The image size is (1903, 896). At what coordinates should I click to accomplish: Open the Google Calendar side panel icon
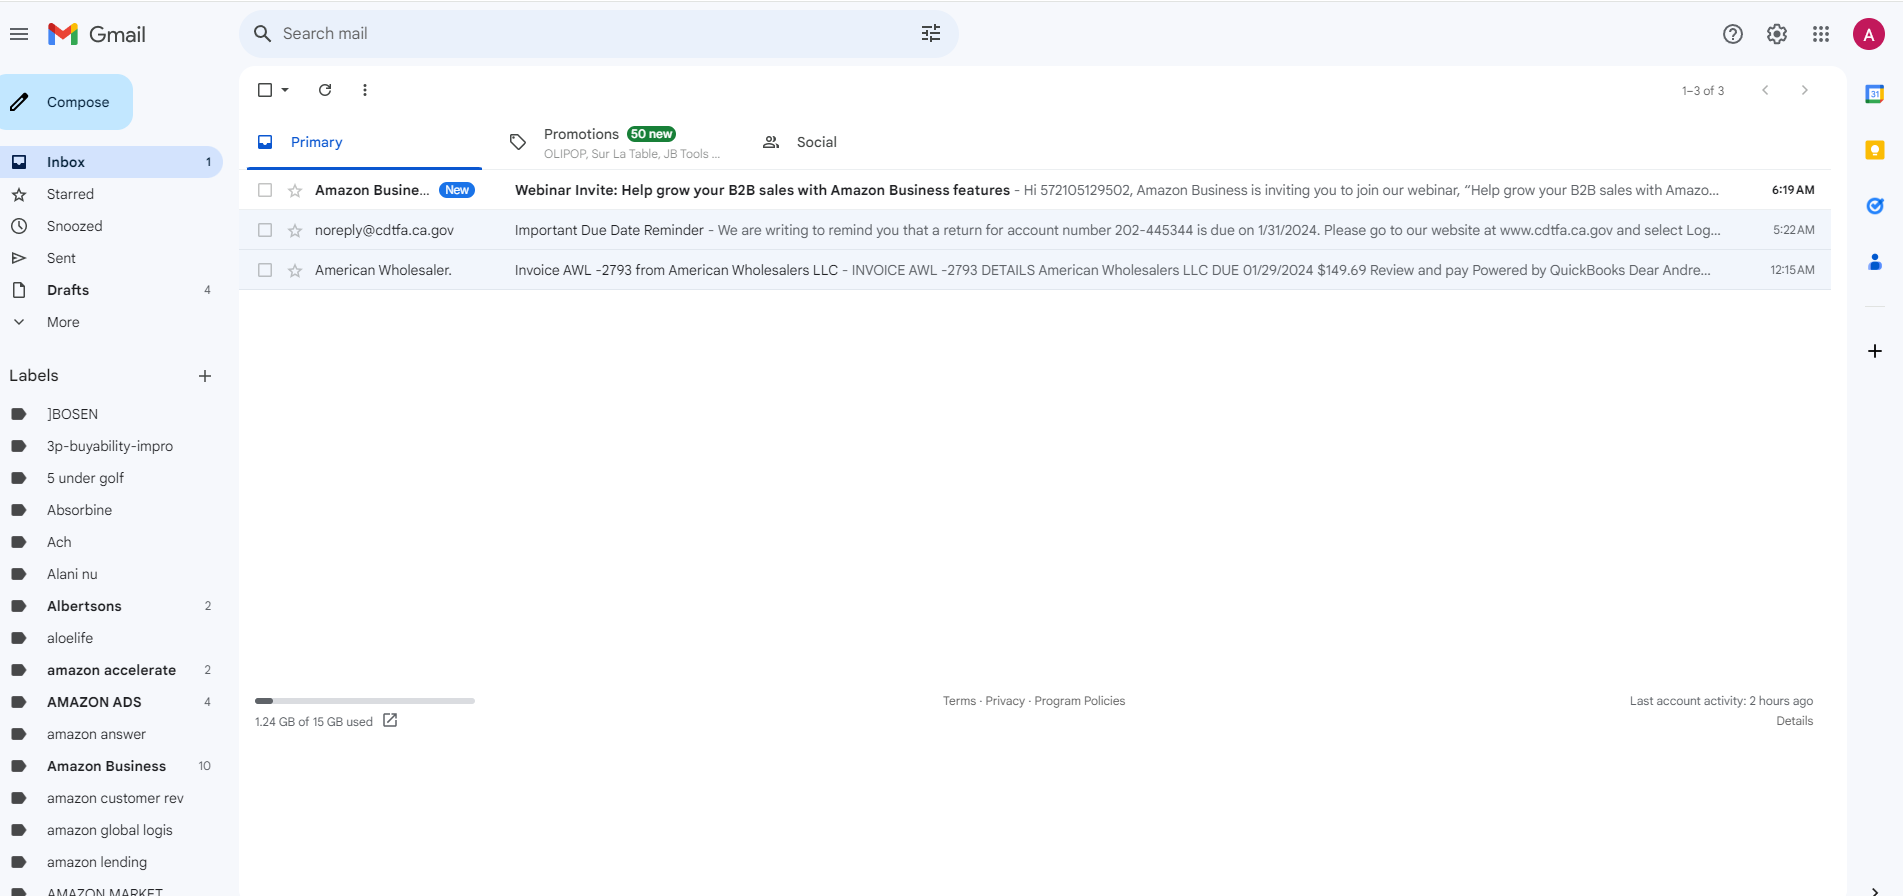click(1875, 94)
